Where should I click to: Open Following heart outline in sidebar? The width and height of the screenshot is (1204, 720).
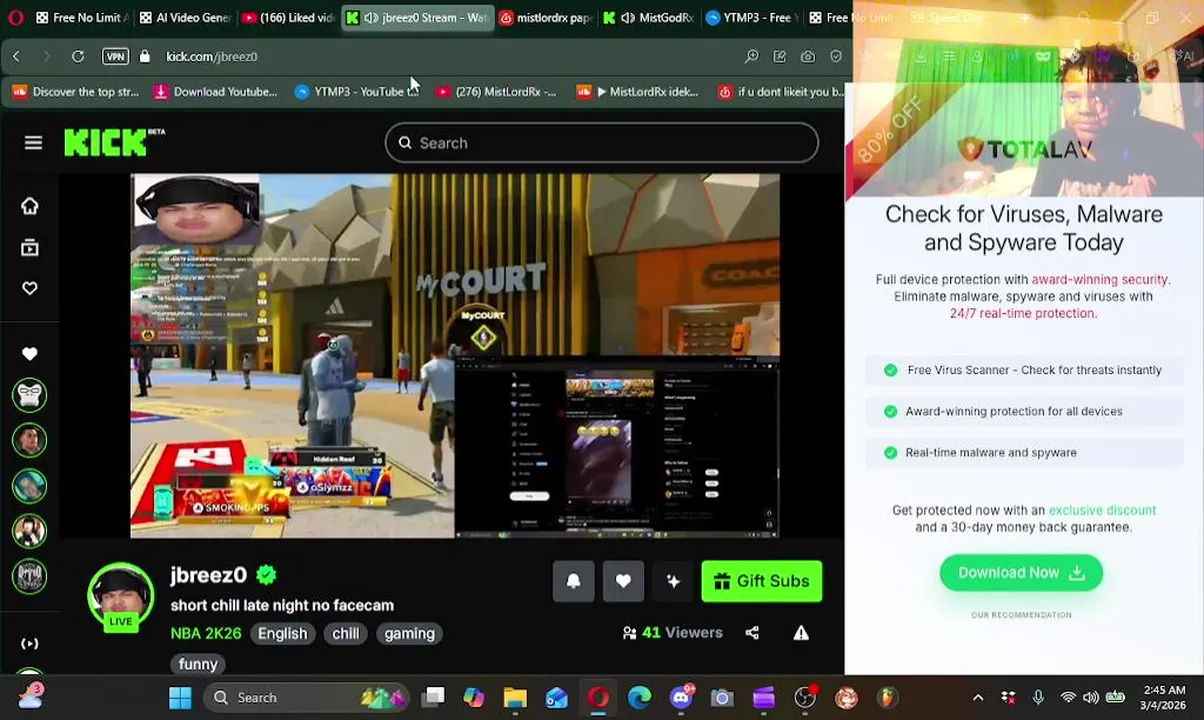[30, 288]
